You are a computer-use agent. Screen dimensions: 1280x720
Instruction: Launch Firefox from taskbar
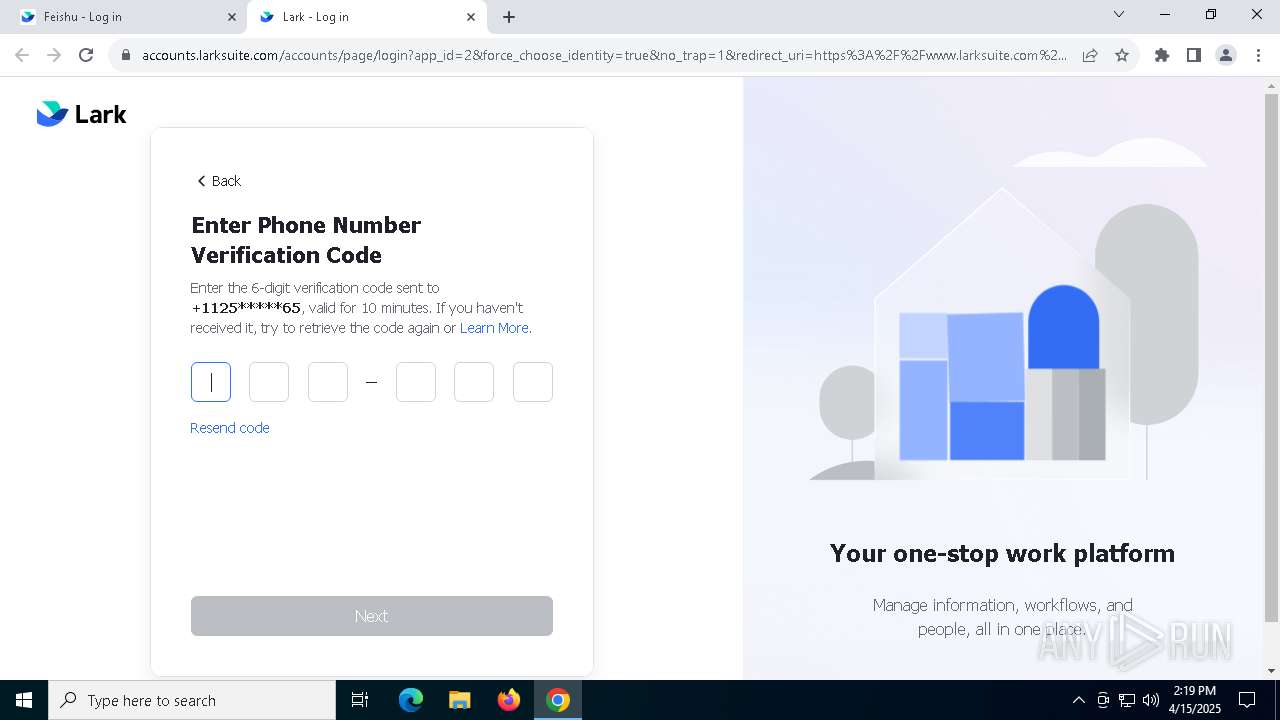[509, 700]
